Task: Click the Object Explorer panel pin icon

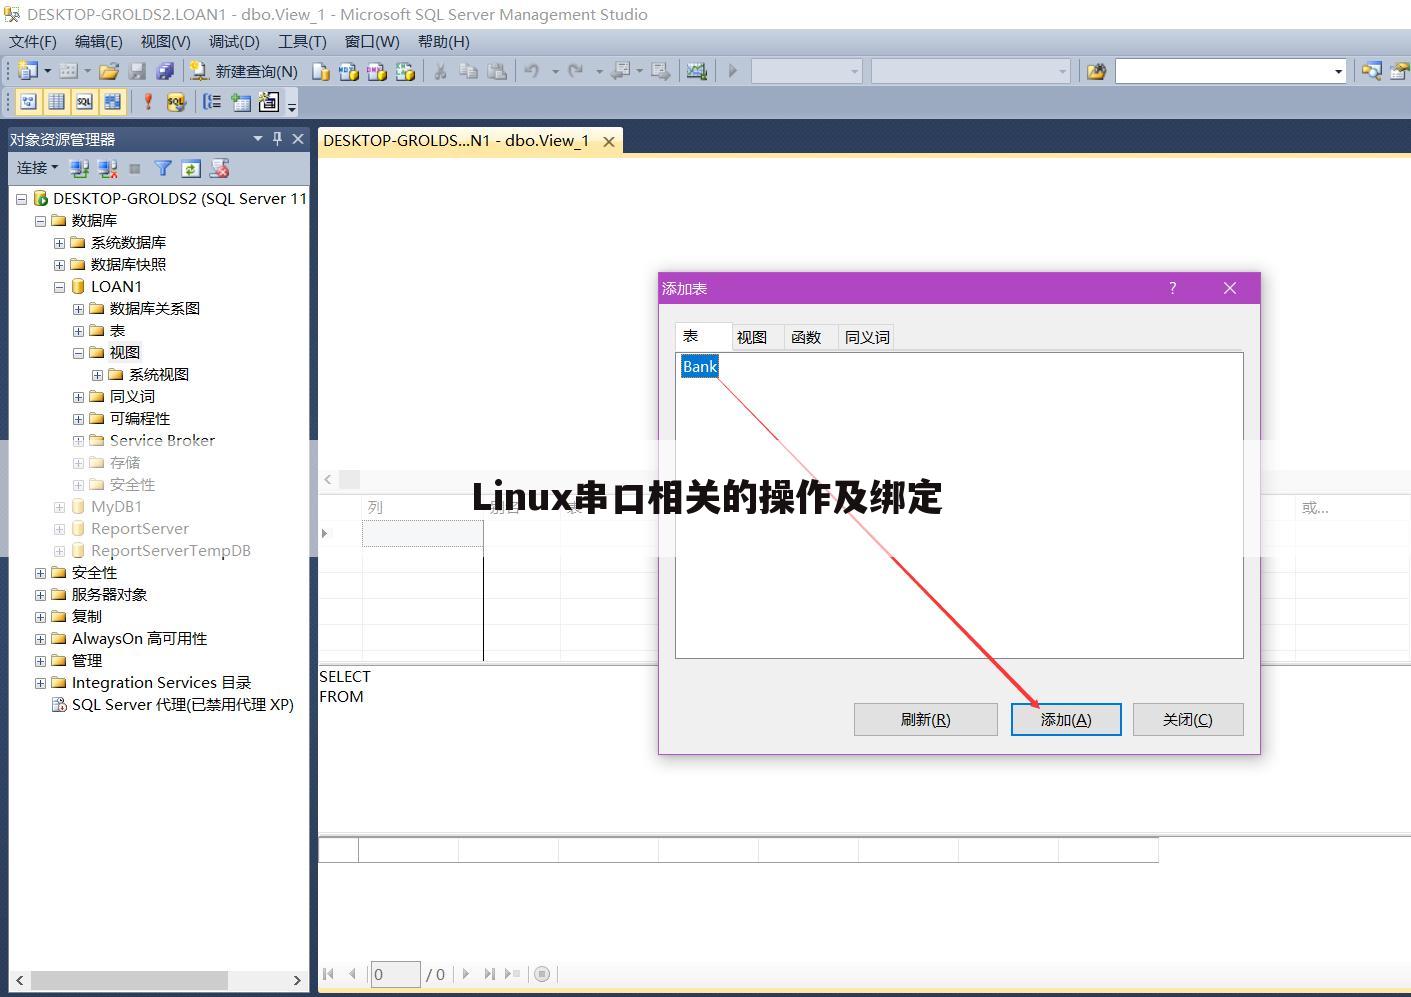Action: pyautogui.click(x=277, y=138)
